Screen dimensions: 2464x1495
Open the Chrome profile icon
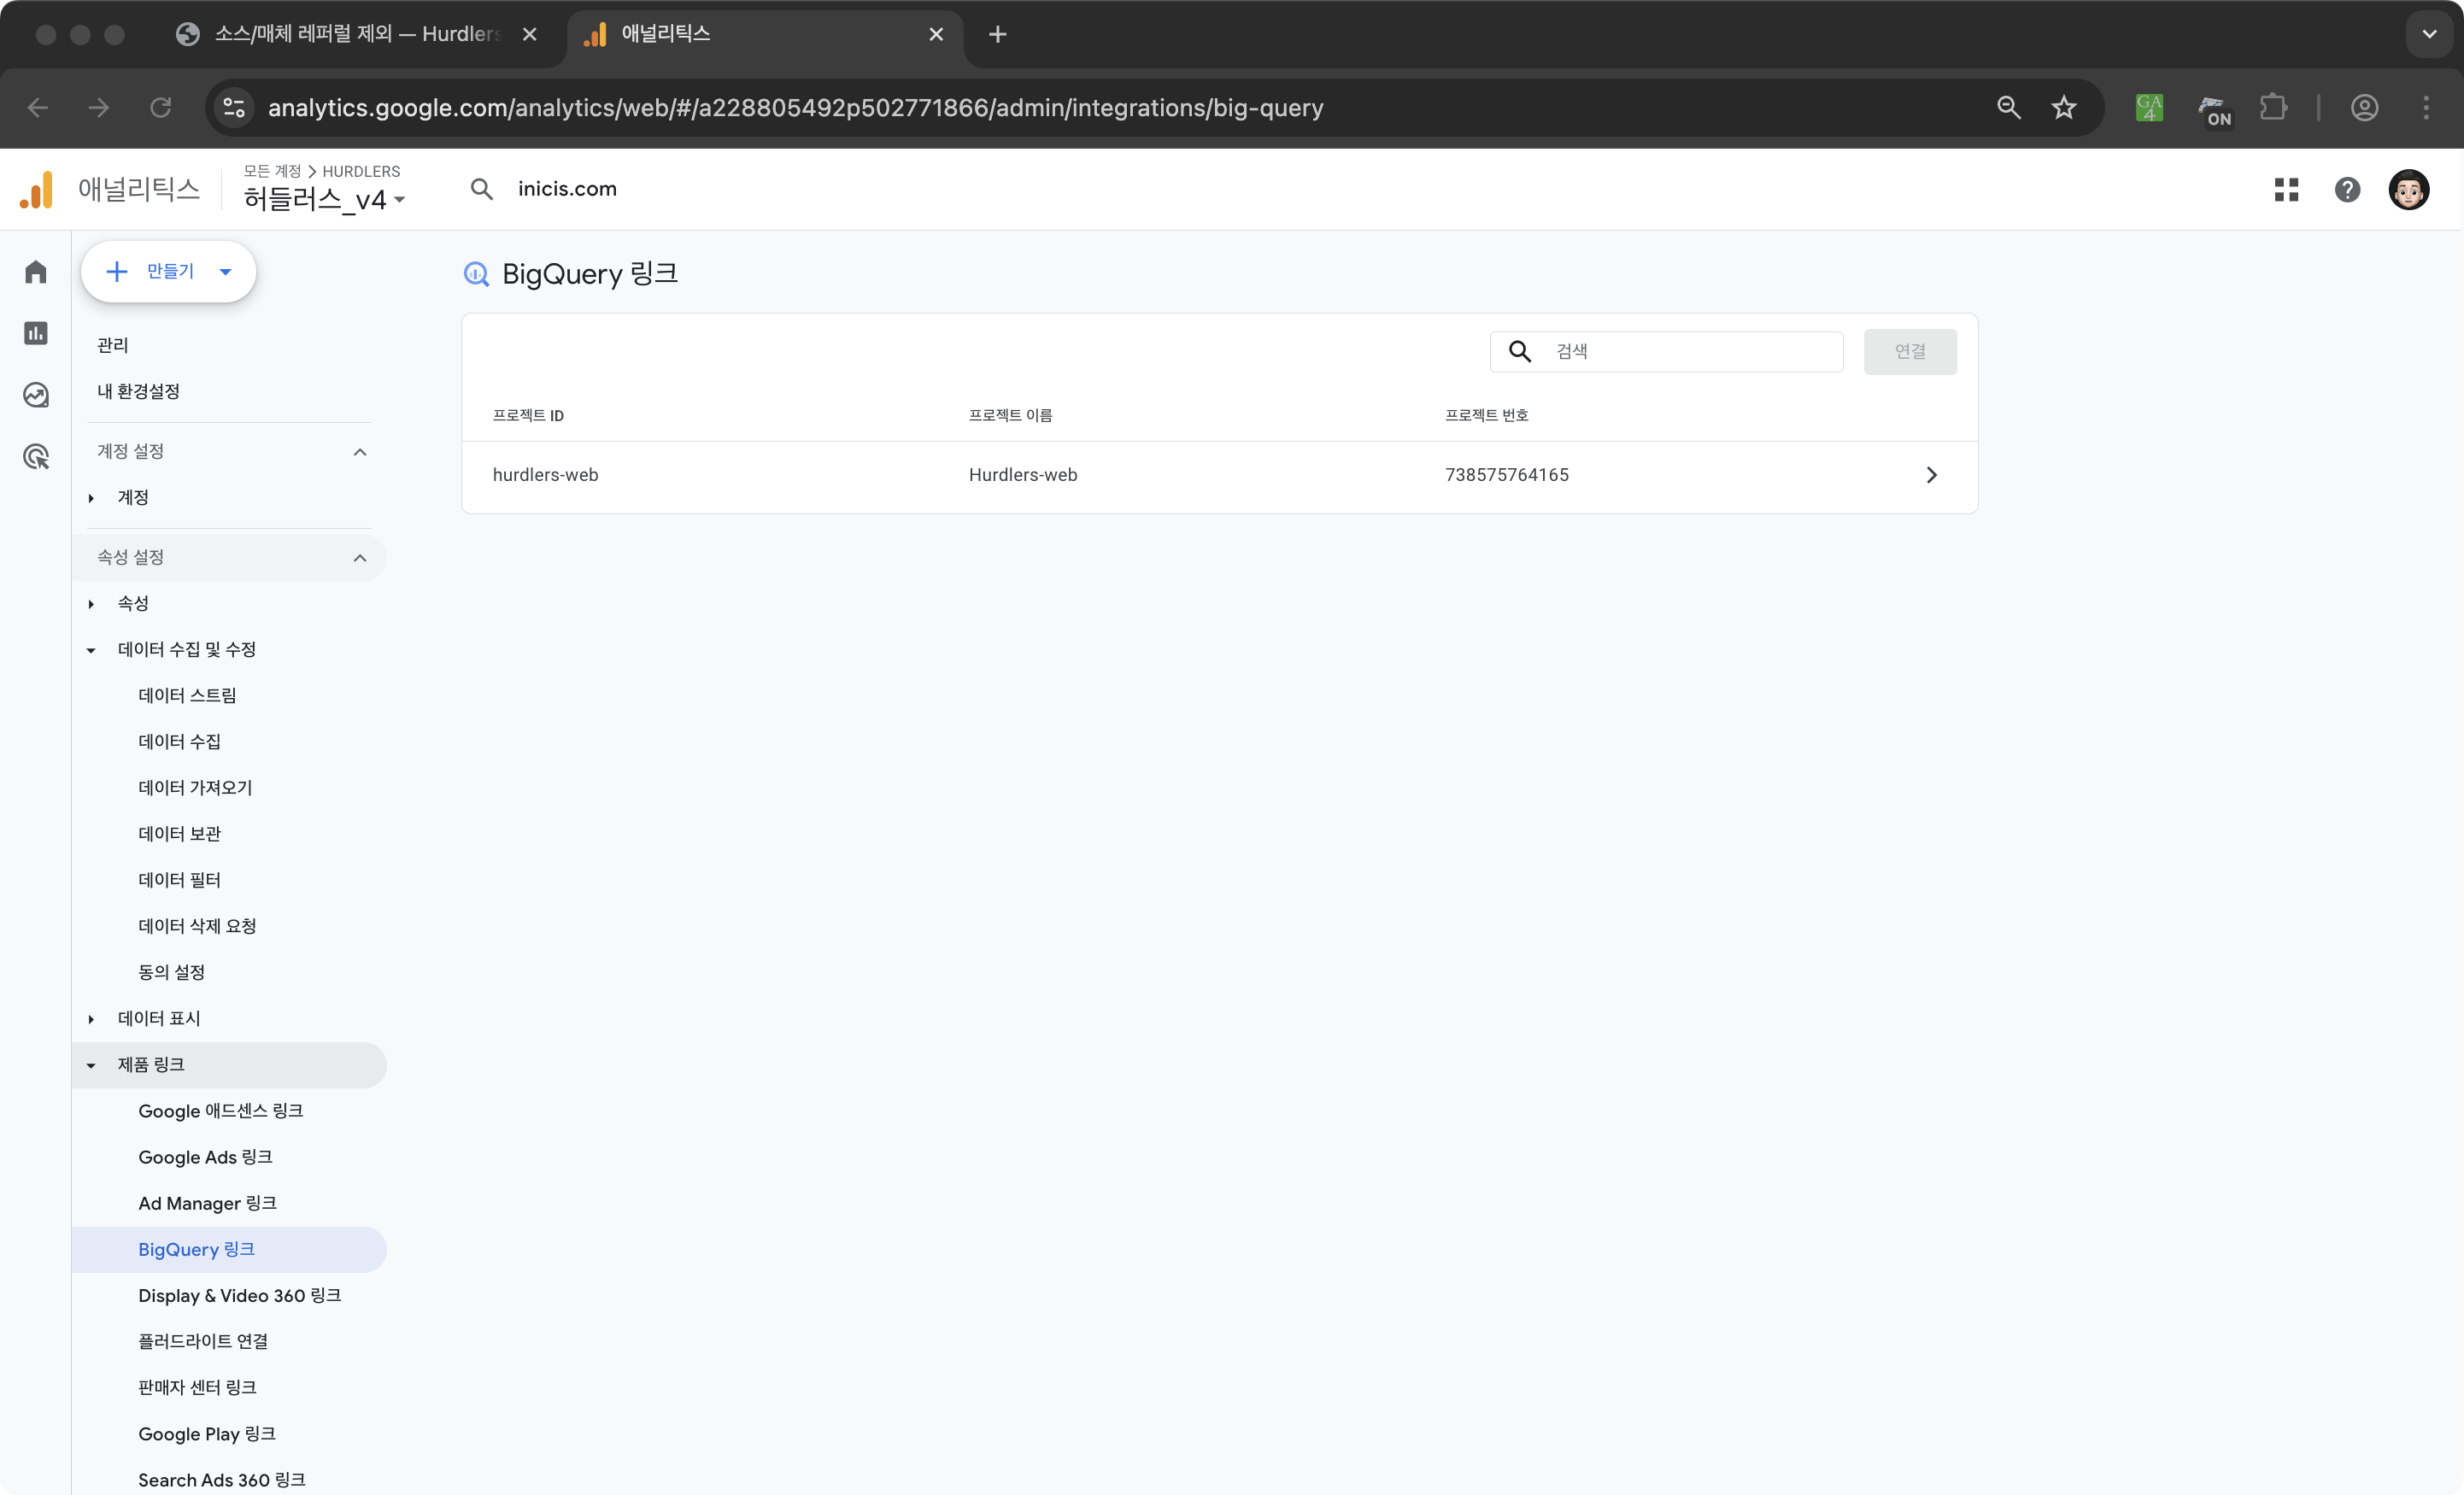(2364, 107)
